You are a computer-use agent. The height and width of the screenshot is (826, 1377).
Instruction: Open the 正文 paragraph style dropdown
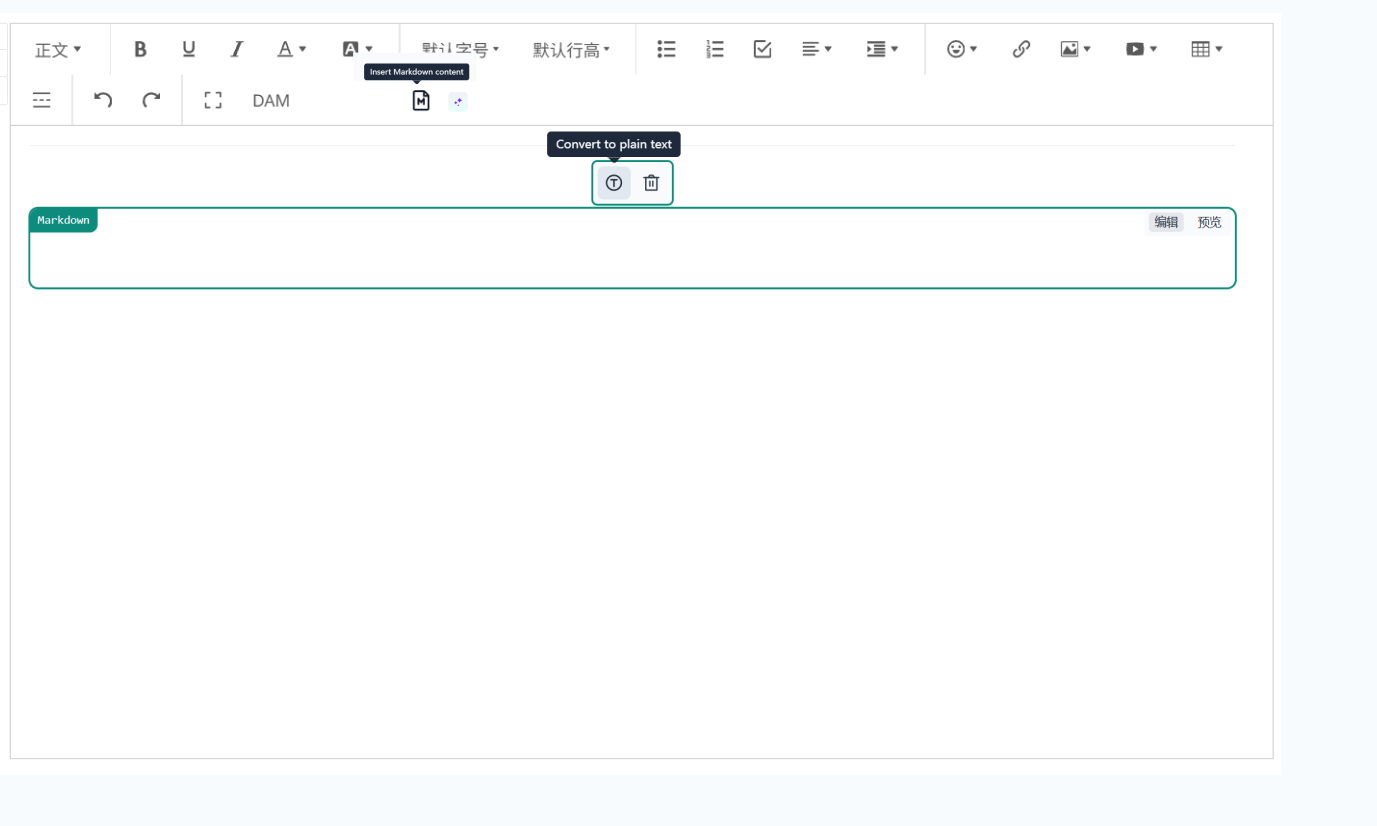click(58, 50)
